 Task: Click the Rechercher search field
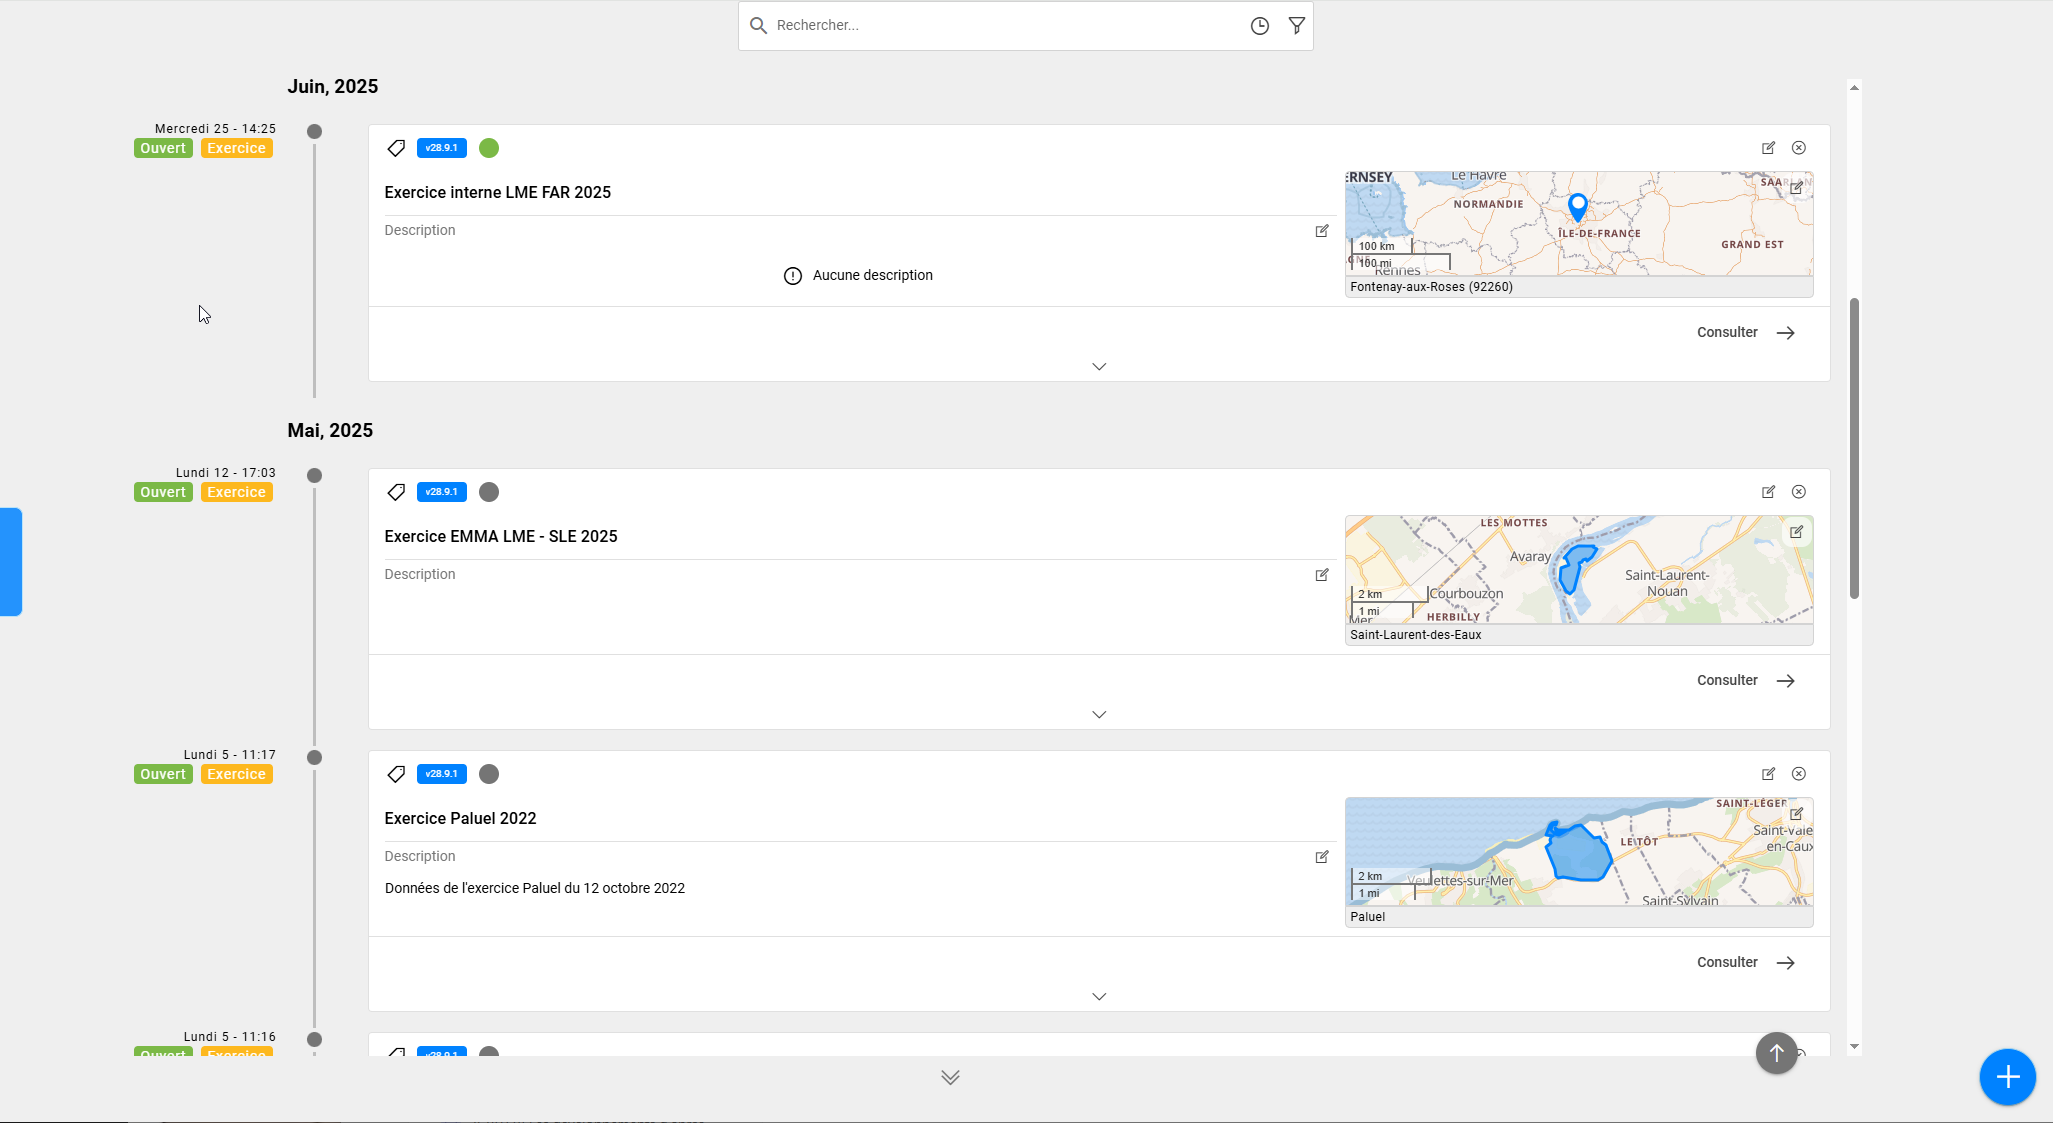pos(1000,26)
